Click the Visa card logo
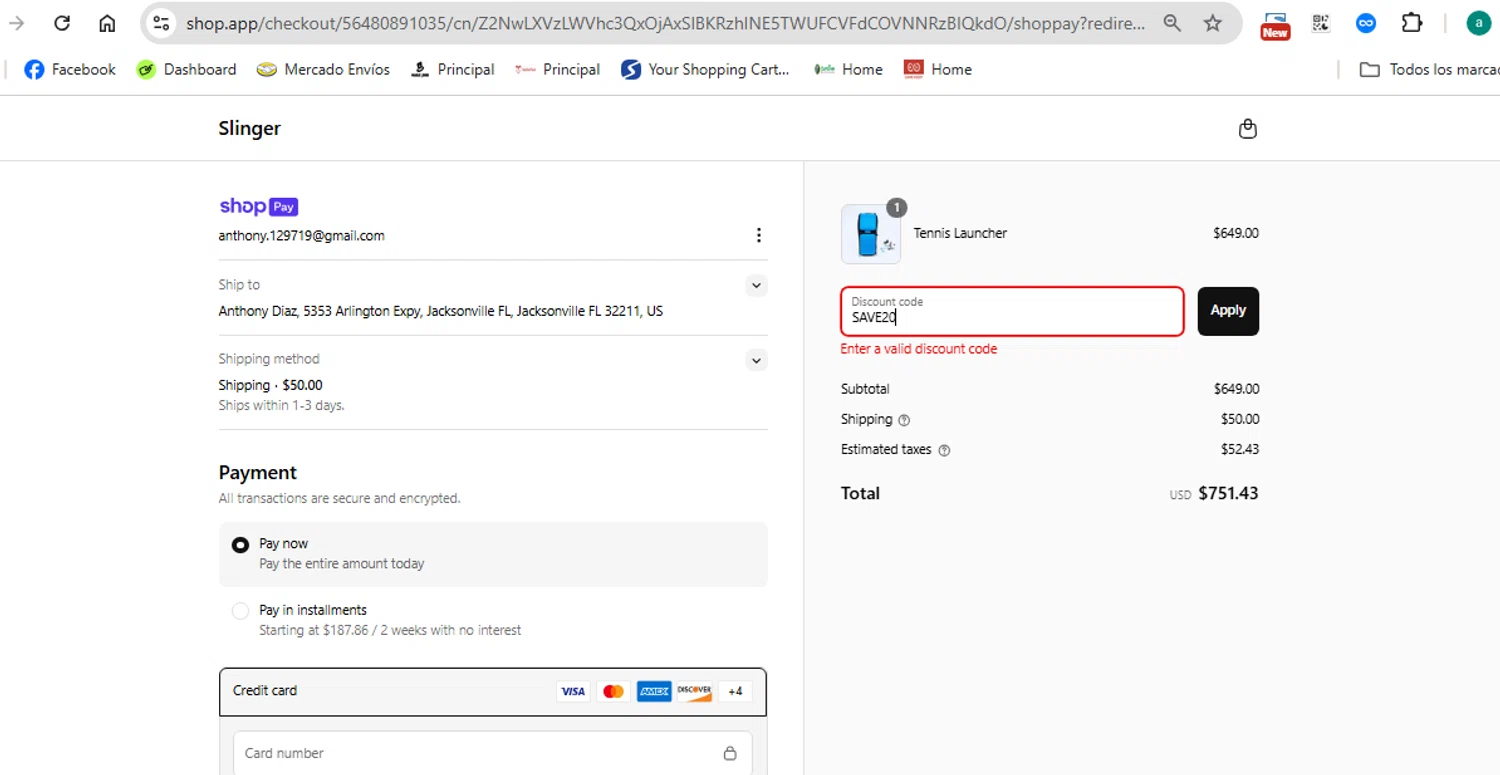Image resolution: width=1500 pixels, height=775 pixels. [573, 691]
